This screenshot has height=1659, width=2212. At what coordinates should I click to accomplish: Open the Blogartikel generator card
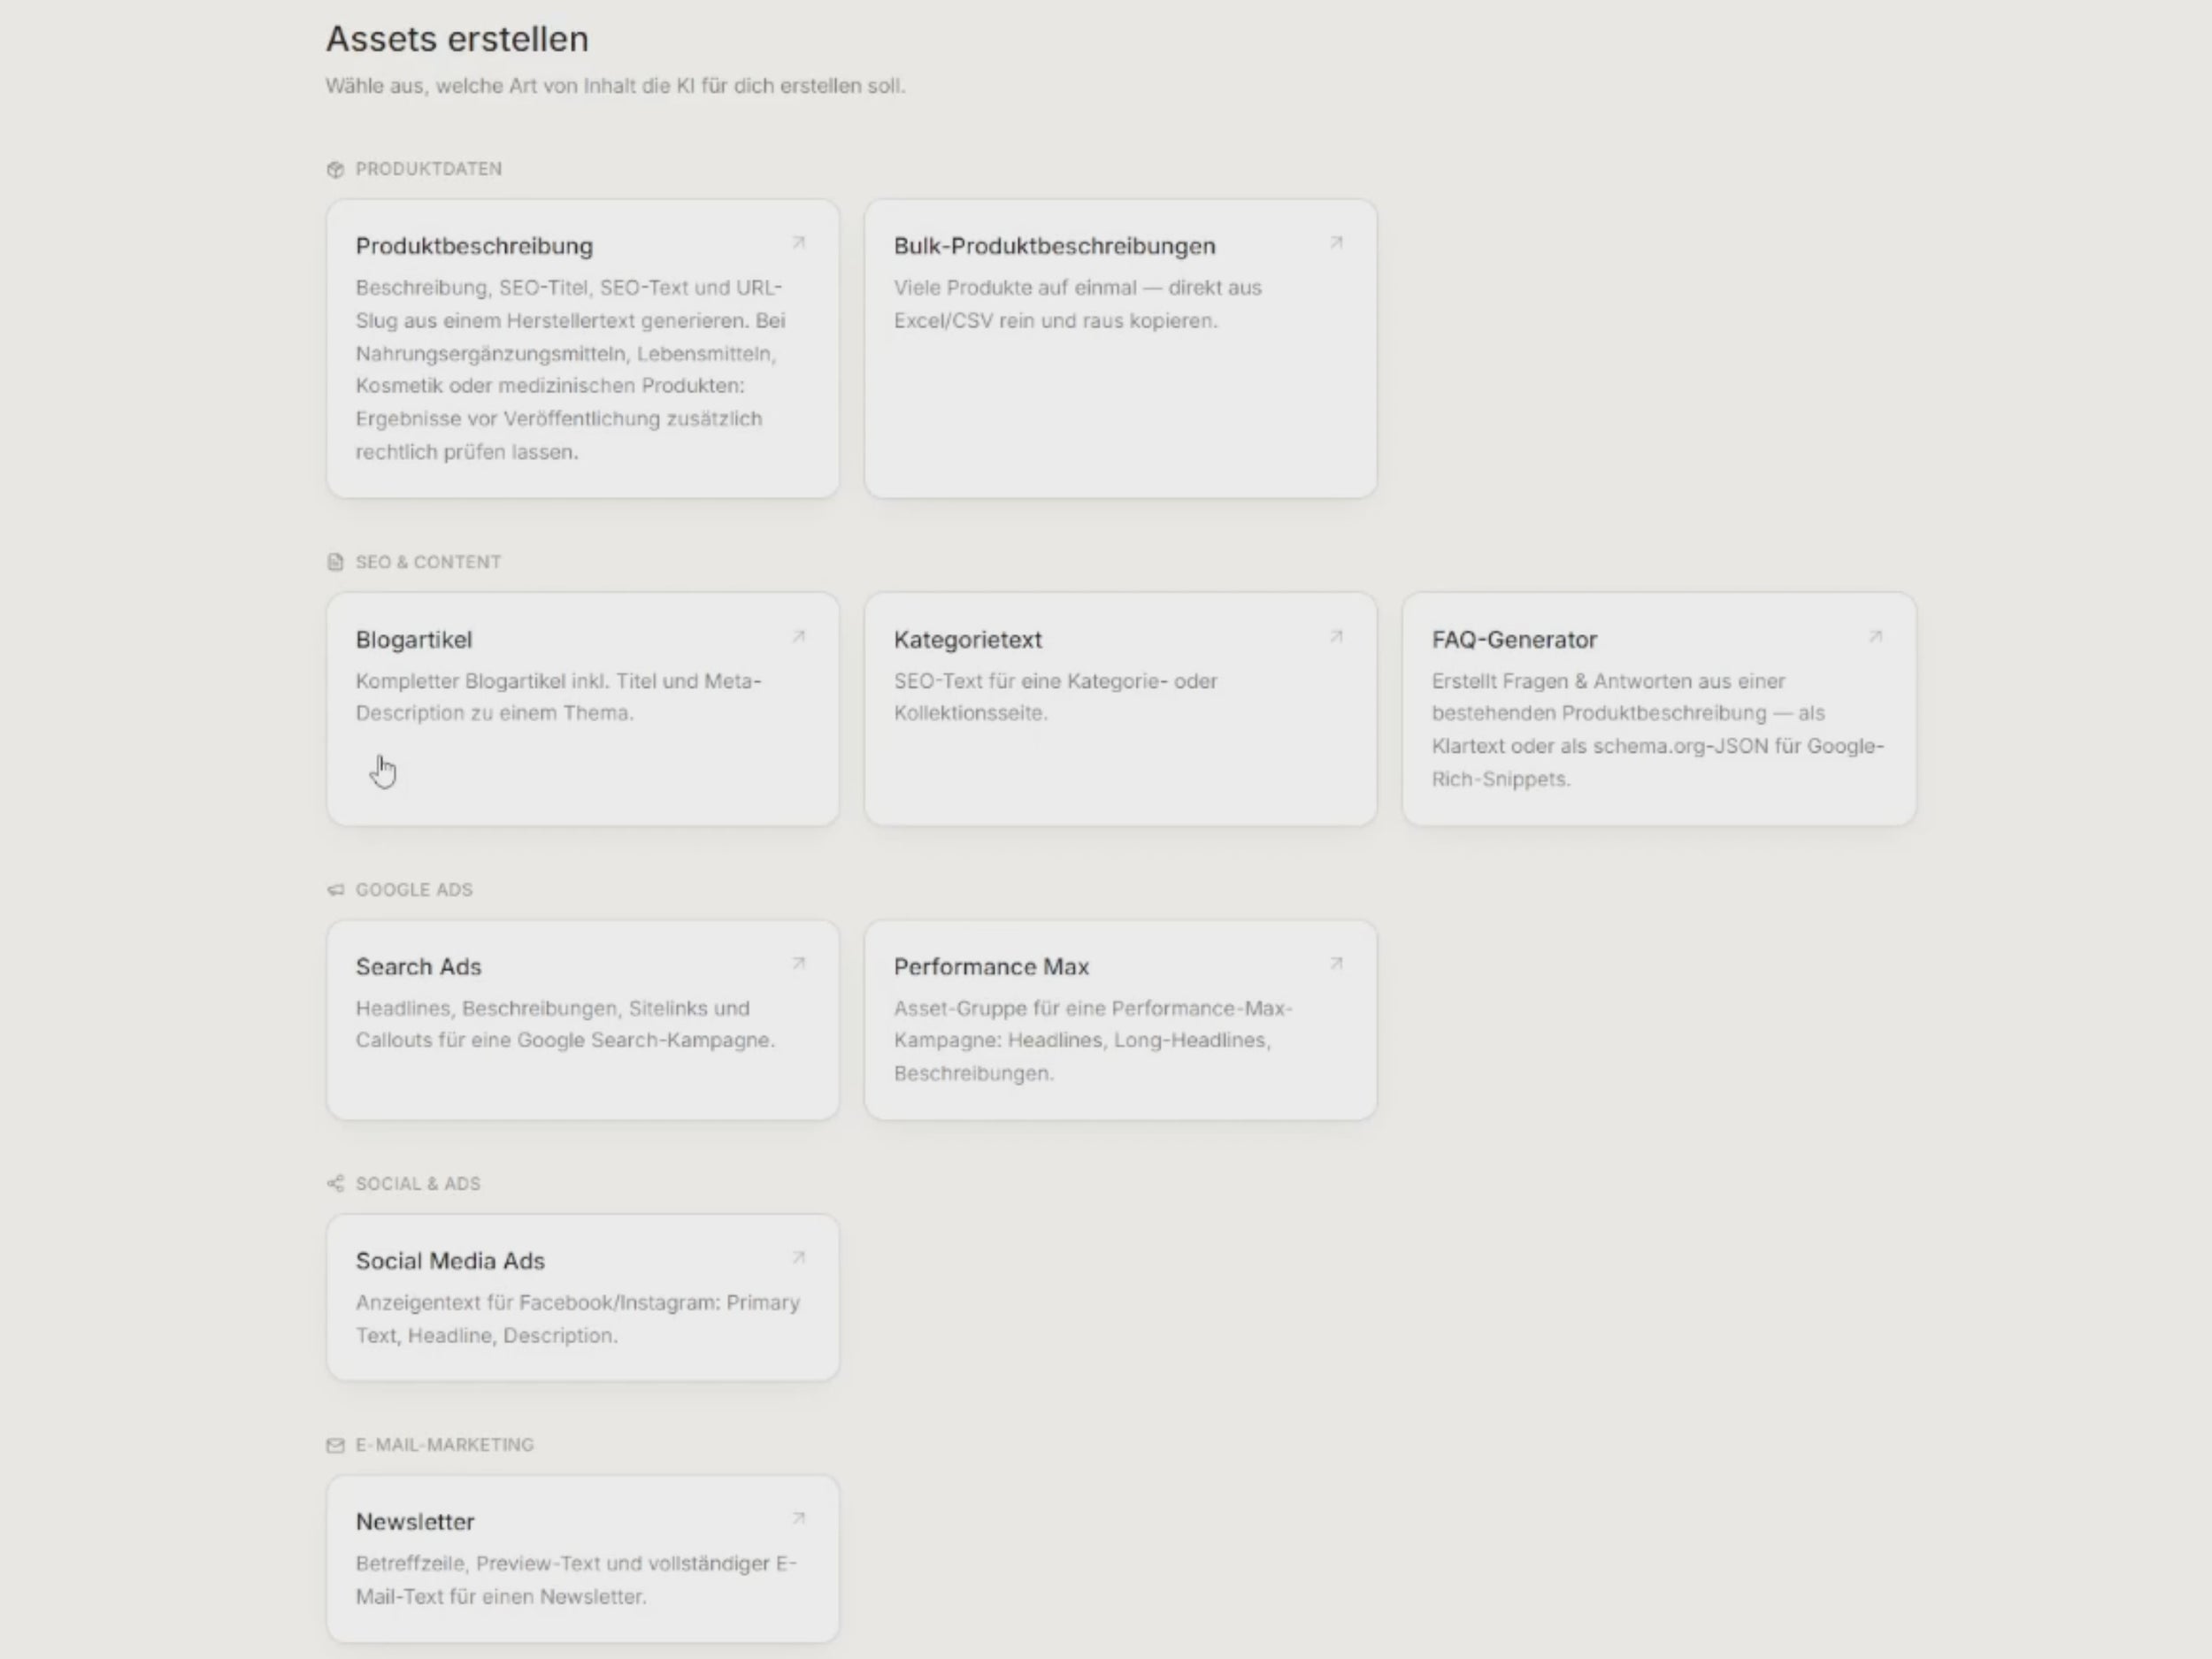click(582, 709)
